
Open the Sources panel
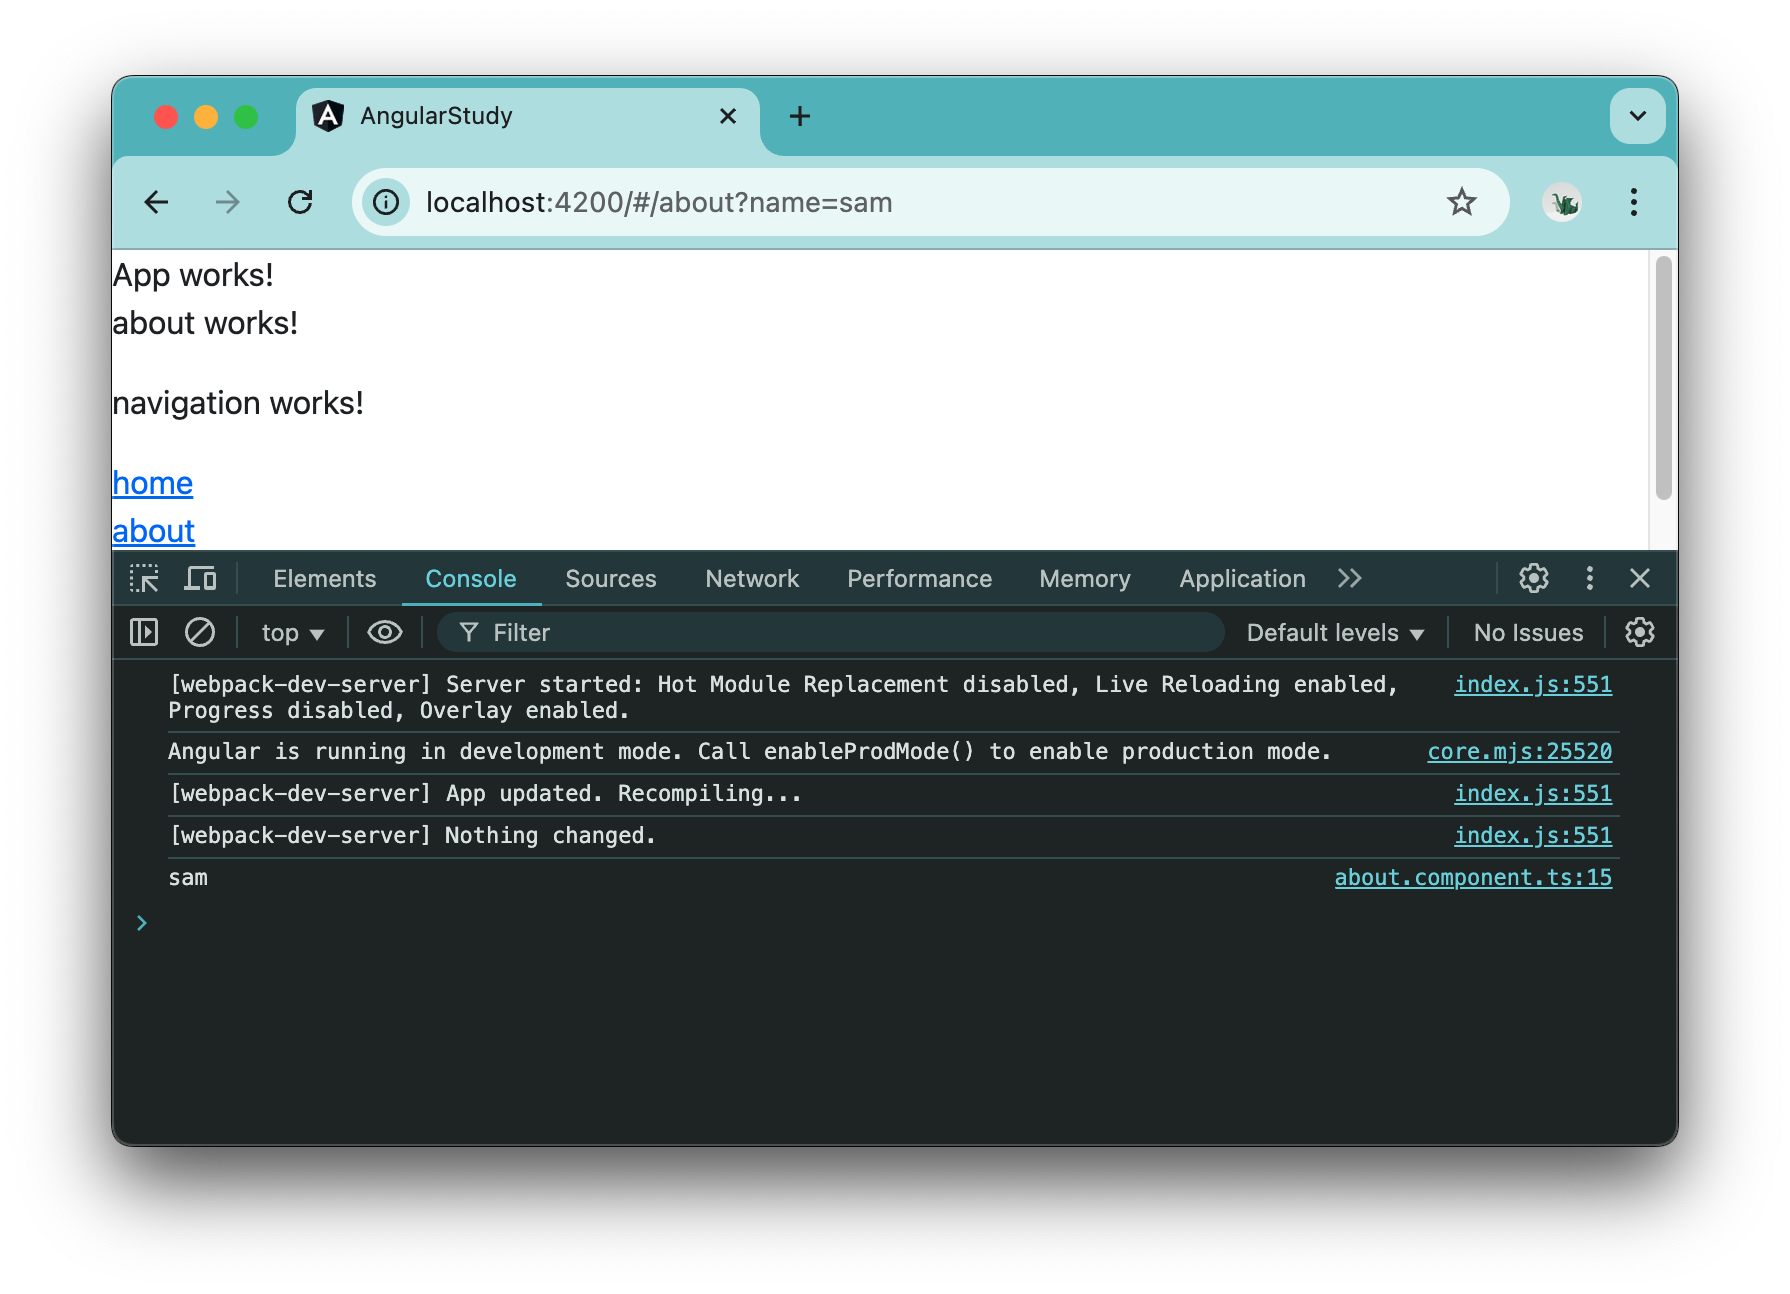(610, 578)
